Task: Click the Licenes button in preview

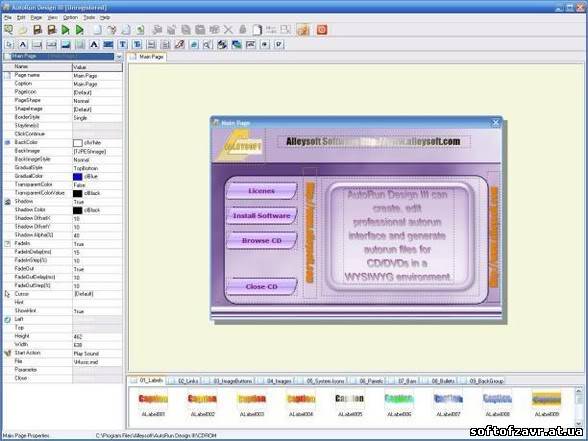Action: 261,191
